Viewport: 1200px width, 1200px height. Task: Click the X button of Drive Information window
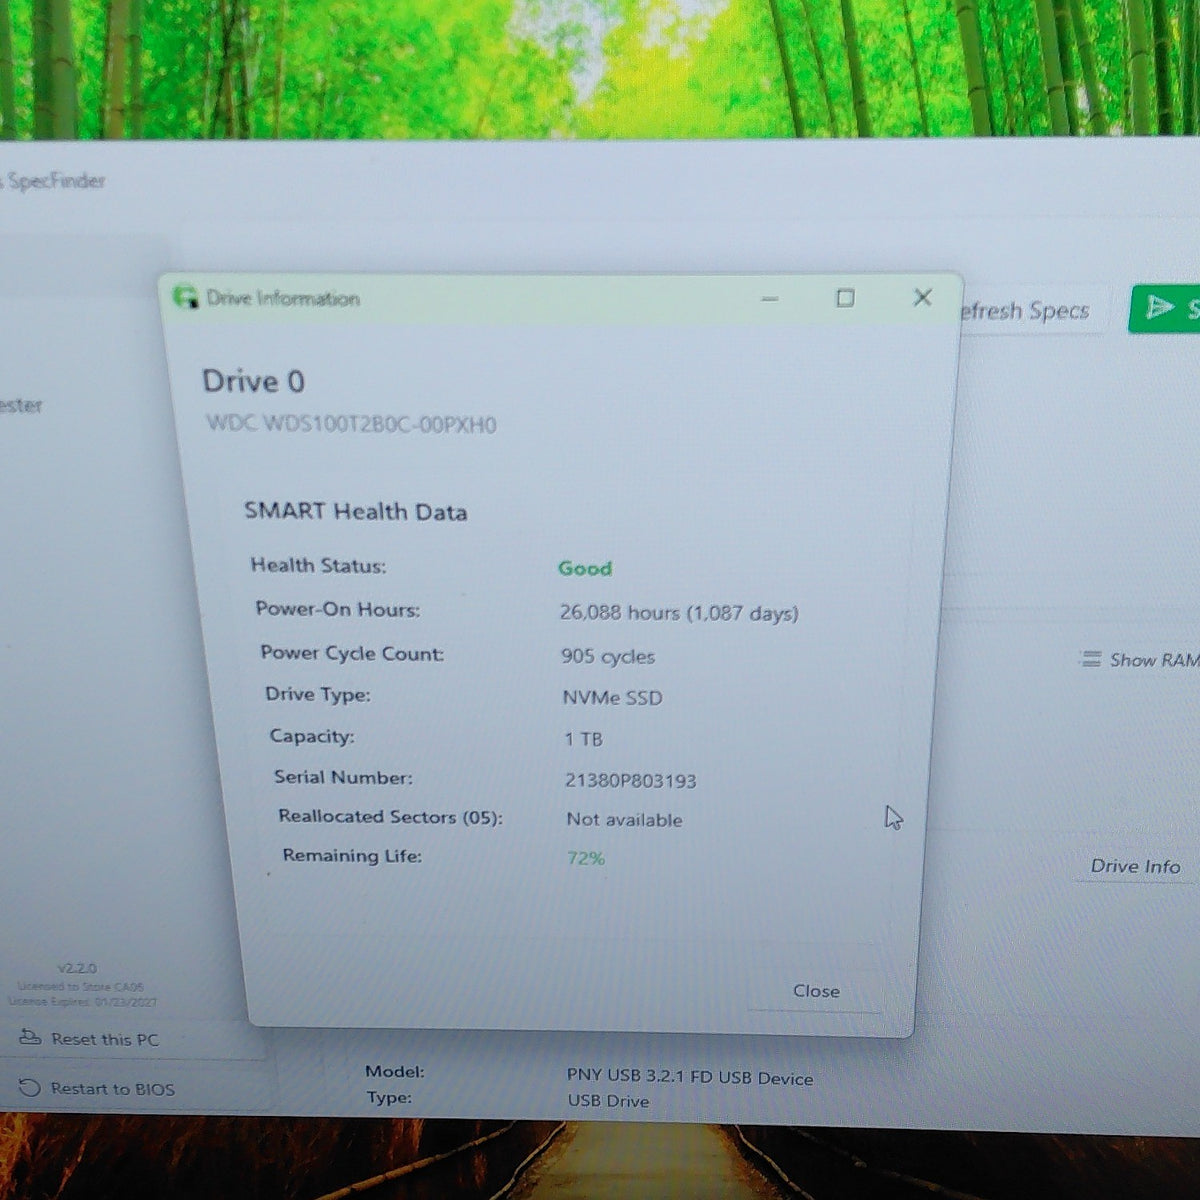pyautogui.click(x=922, y=297)
